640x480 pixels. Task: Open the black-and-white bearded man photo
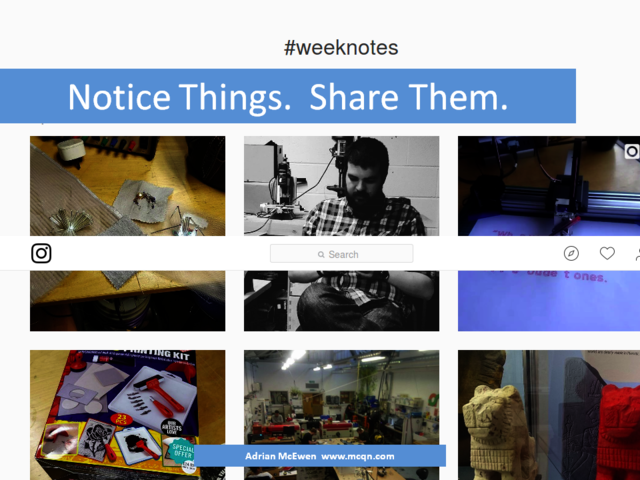coord(342,233)
